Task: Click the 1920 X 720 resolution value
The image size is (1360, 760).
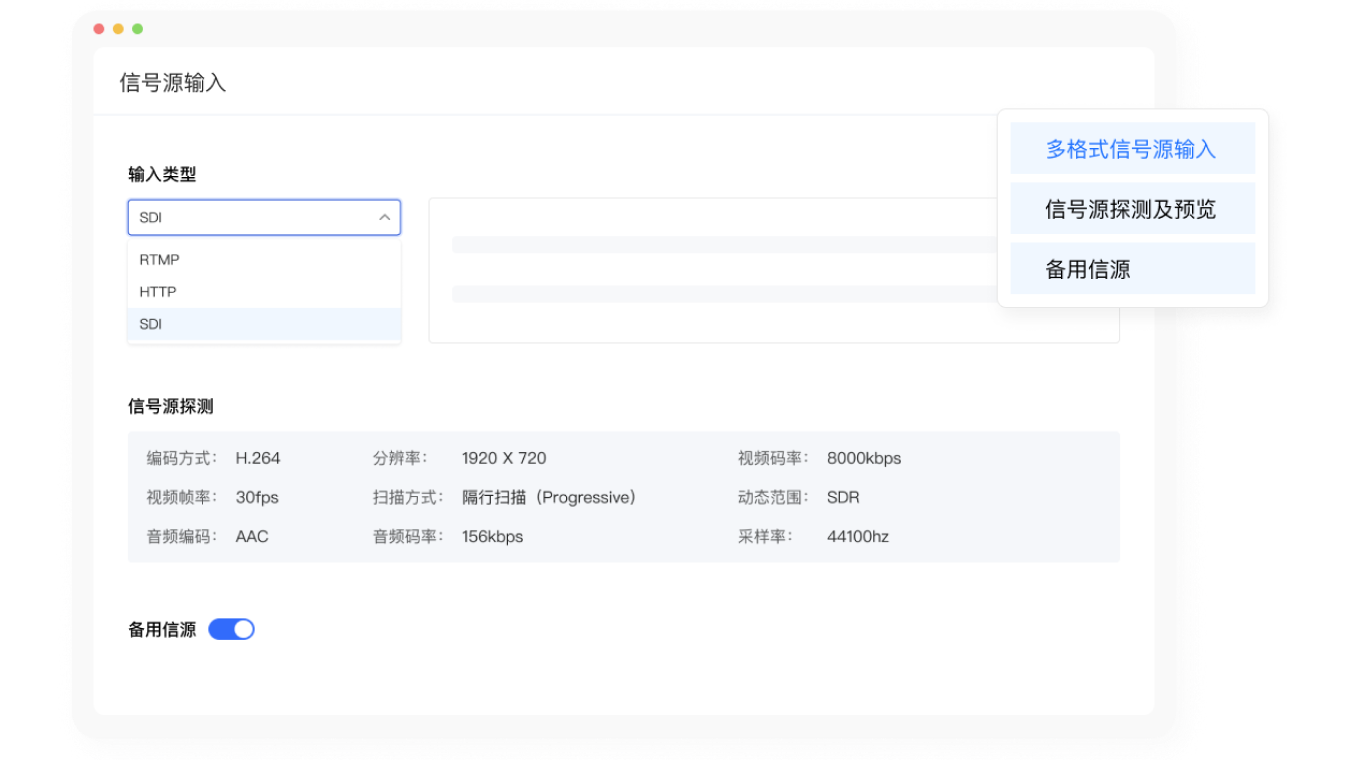Action: 504,458
